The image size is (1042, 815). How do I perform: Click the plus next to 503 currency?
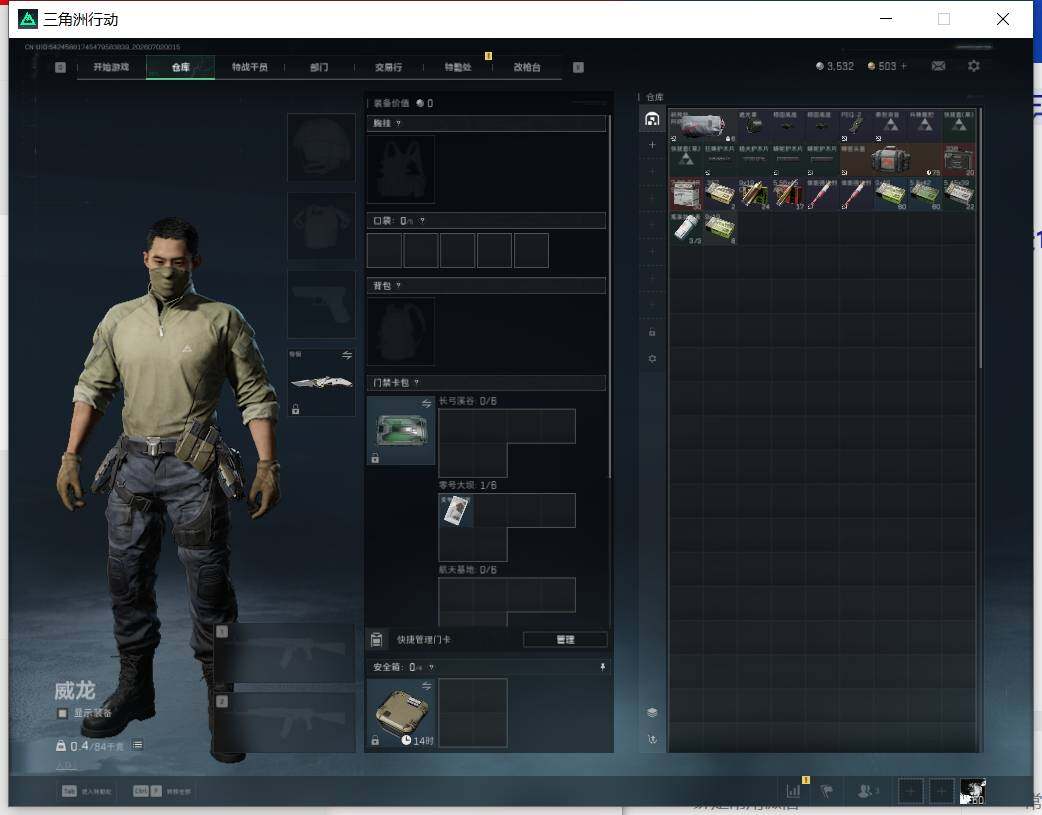tap(903, 66)
